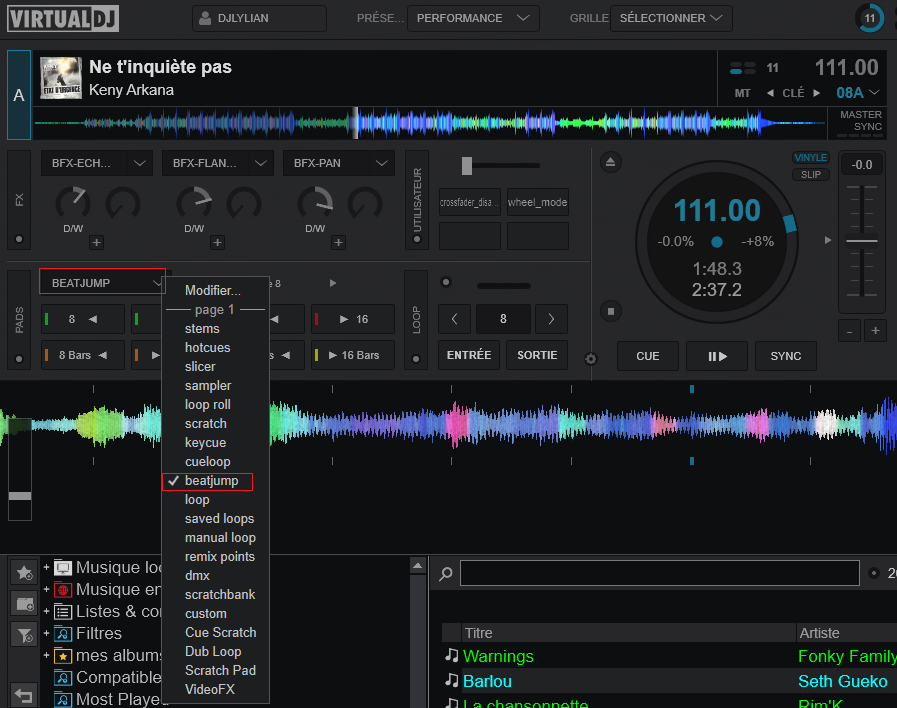
Task: Set loop in with ENTRÉE
Action: tap(469, 355)
